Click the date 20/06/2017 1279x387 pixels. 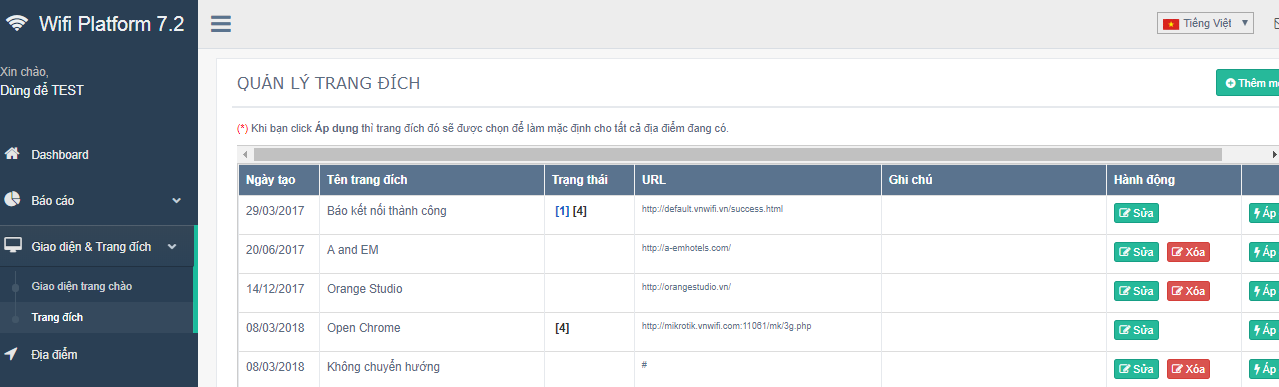(x=274, y=250)
